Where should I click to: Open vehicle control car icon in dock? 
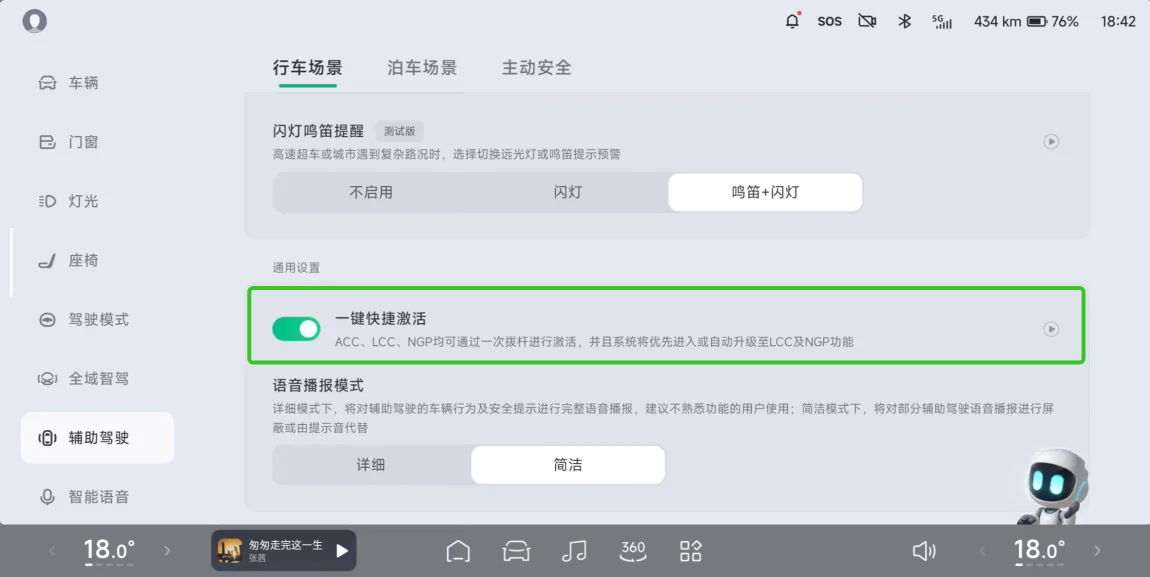click(516, 551)
